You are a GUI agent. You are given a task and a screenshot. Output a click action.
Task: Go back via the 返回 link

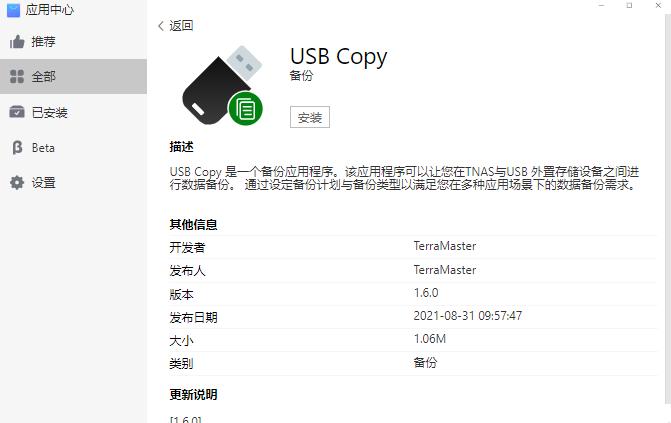(181, 26)
